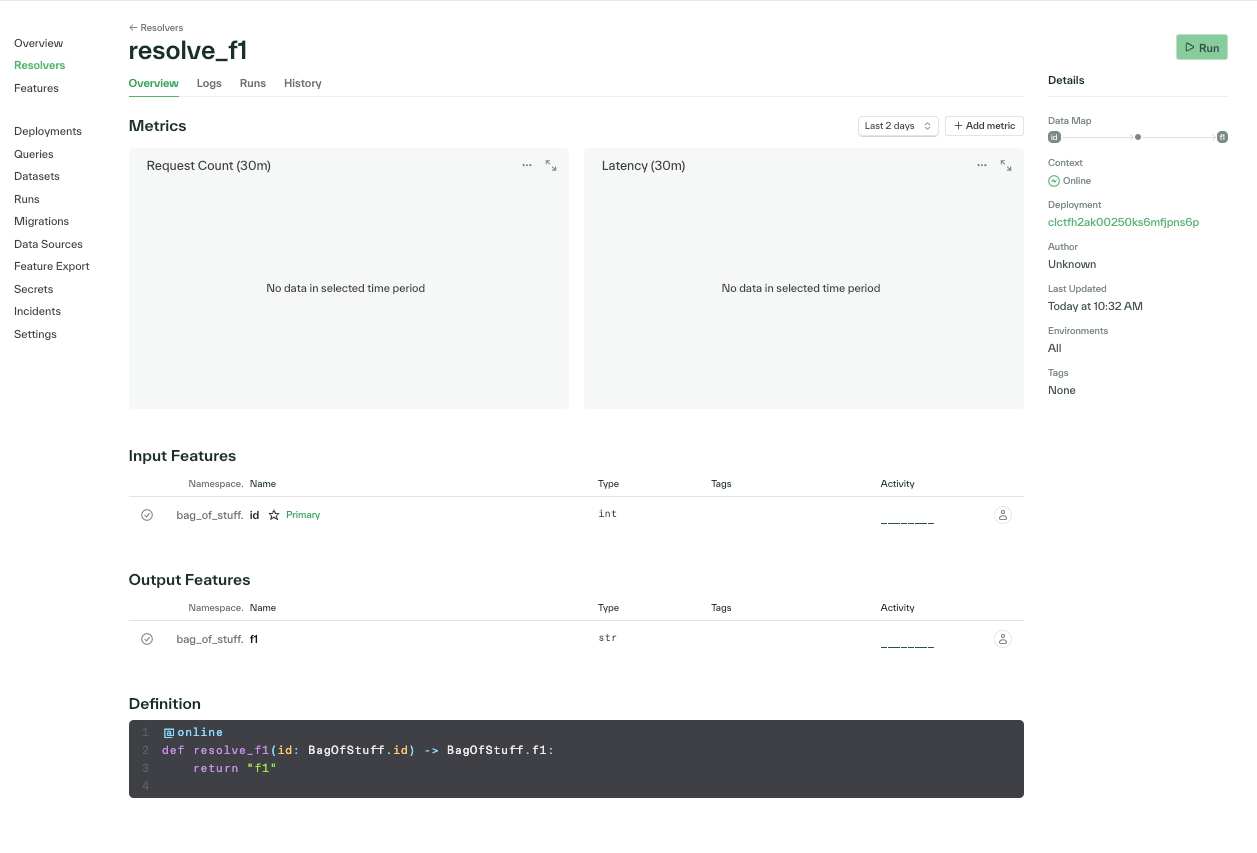This screenshot has height=853, width=1257.
Task: Click the Online status icon under Context
Action: click(1054, 180)
